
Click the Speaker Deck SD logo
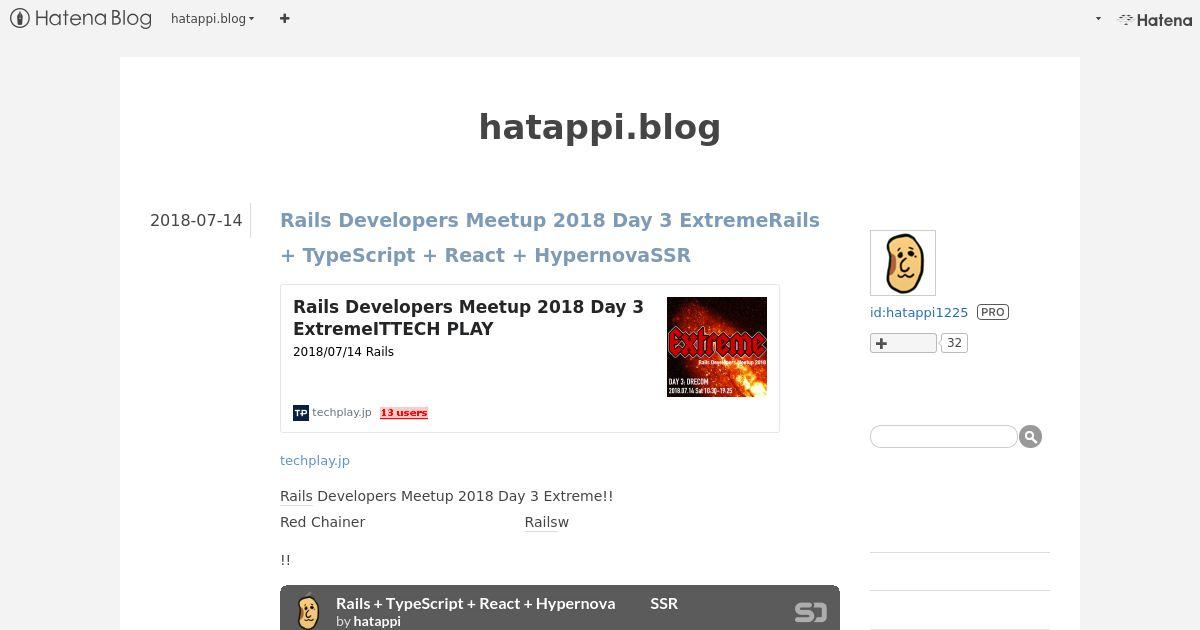(811, 612)
